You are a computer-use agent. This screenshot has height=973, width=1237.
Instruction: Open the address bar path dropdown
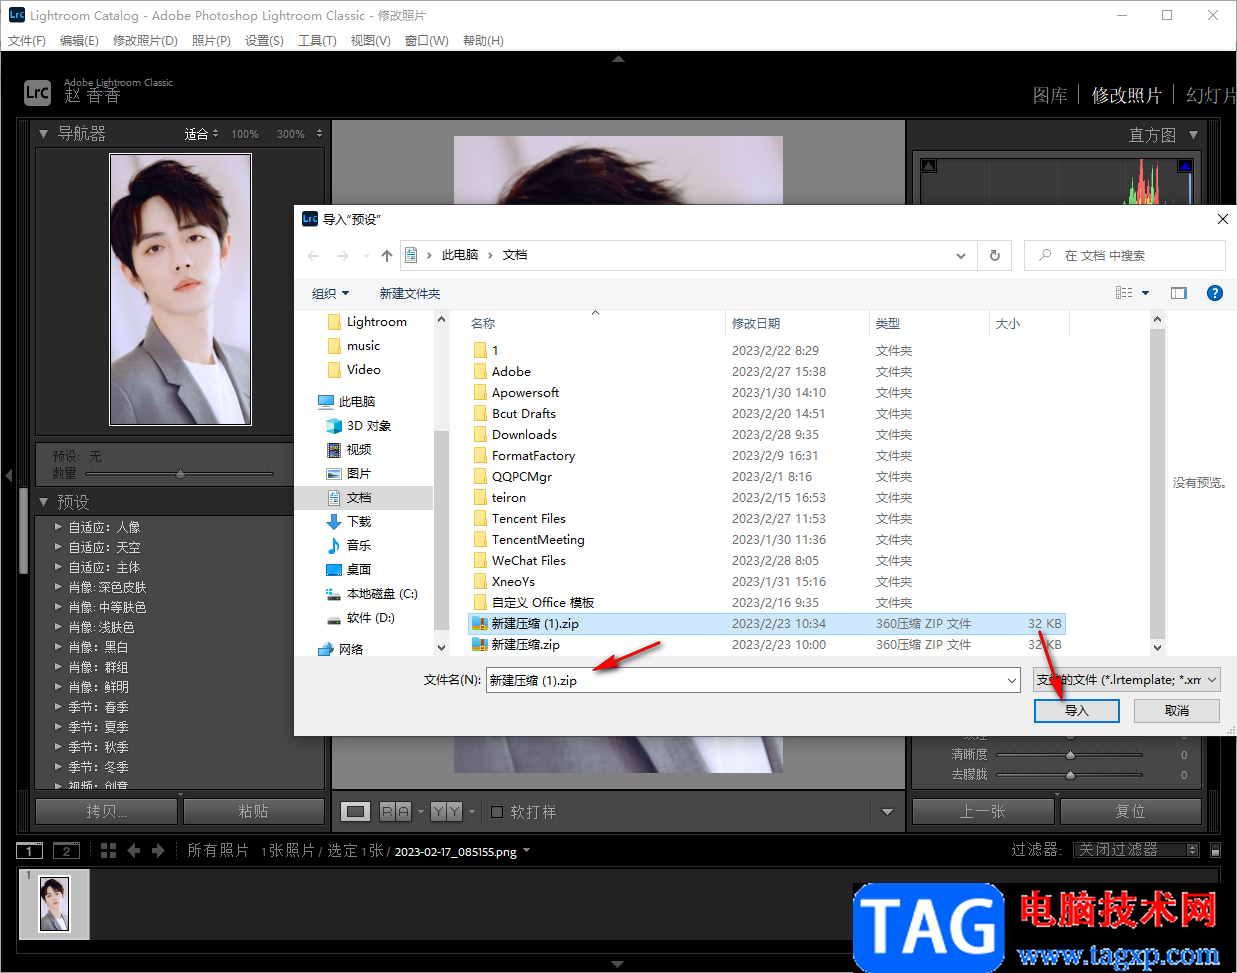(x=961, y=256)
